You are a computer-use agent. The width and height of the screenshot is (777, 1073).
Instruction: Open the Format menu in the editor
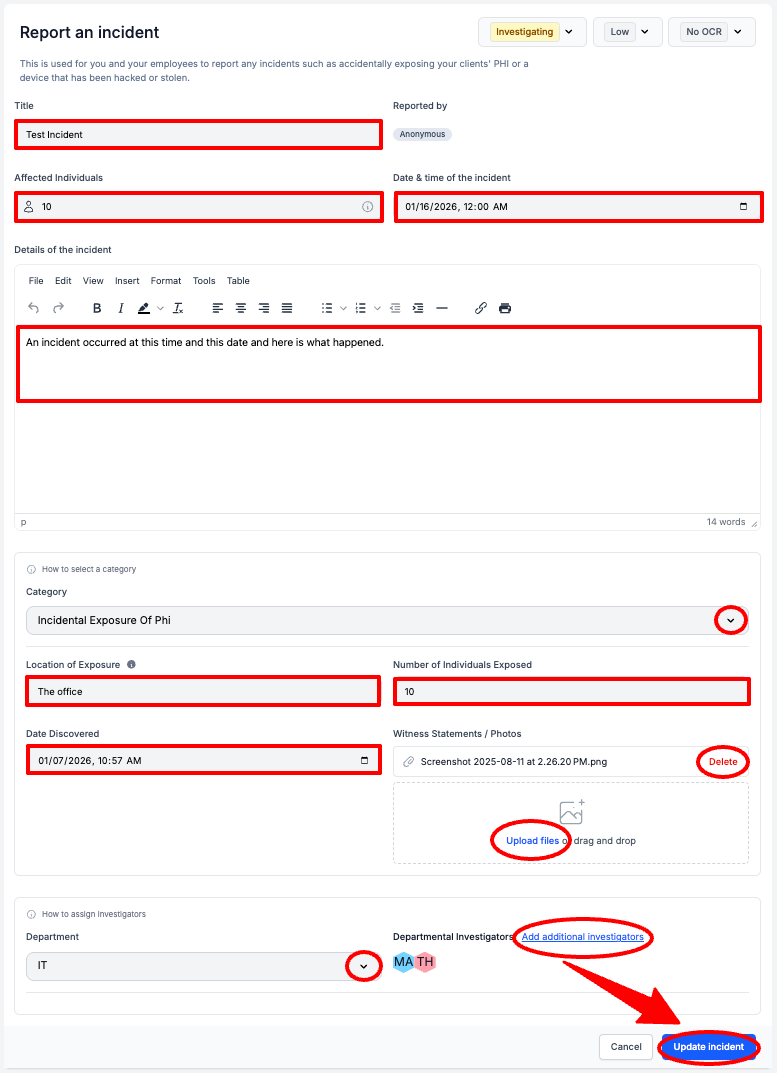[x=166, y=281]
